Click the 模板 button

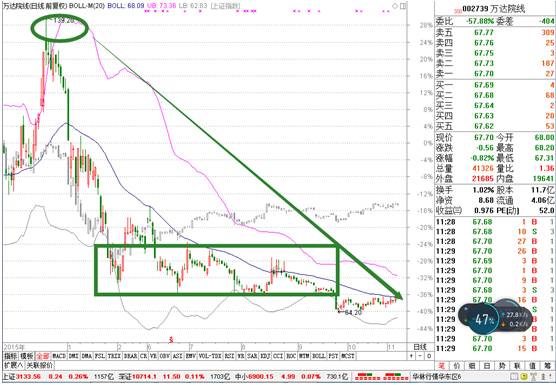tap(27, 356)
